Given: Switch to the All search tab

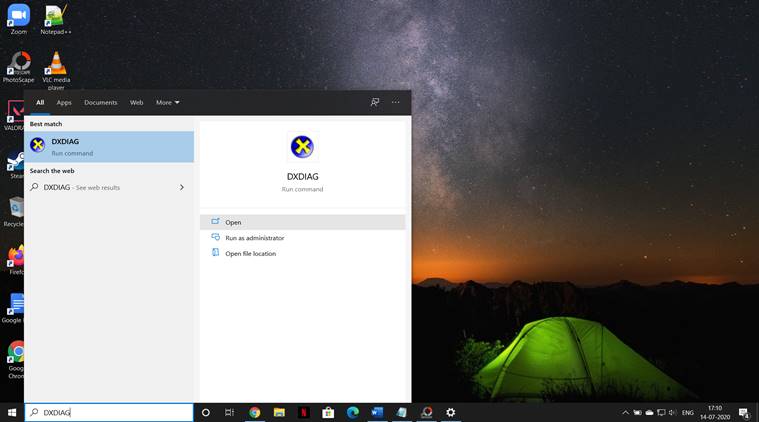Looking at the screenshot, I should click(x=40, y=103).
